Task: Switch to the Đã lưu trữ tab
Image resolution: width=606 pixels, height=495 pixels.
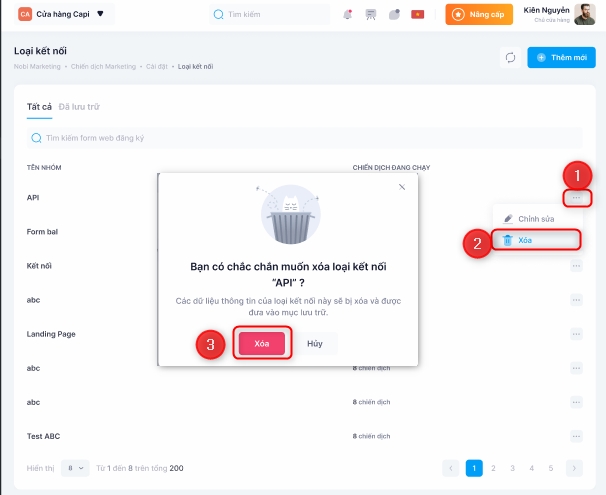Action: click(79, 106)
